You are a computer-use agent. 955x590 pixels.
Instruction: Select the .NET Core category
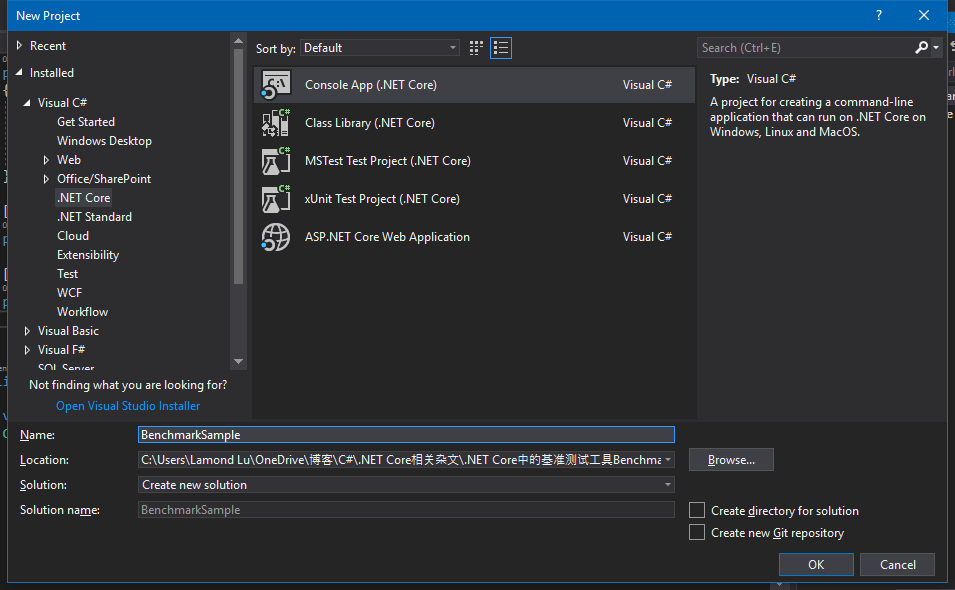83,198
